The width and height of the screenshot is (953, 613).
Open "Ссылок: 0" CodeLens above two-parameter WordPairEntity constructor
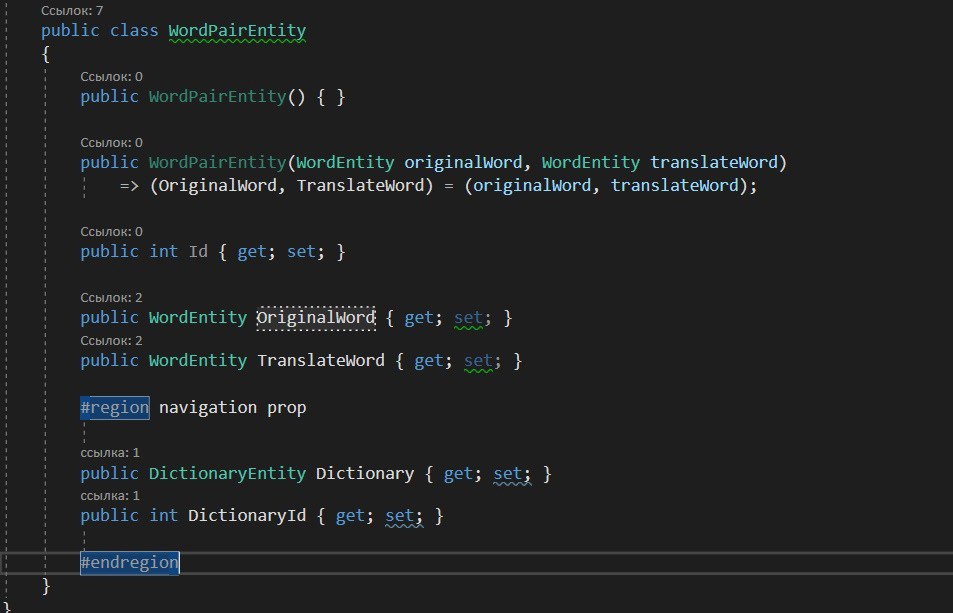pos(111,143)
